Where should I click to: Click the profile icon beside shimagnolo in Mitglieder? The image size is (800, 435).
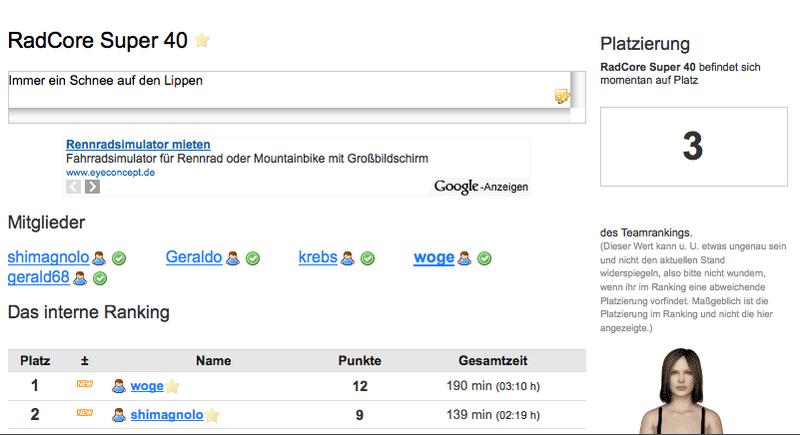pos(99,258)
